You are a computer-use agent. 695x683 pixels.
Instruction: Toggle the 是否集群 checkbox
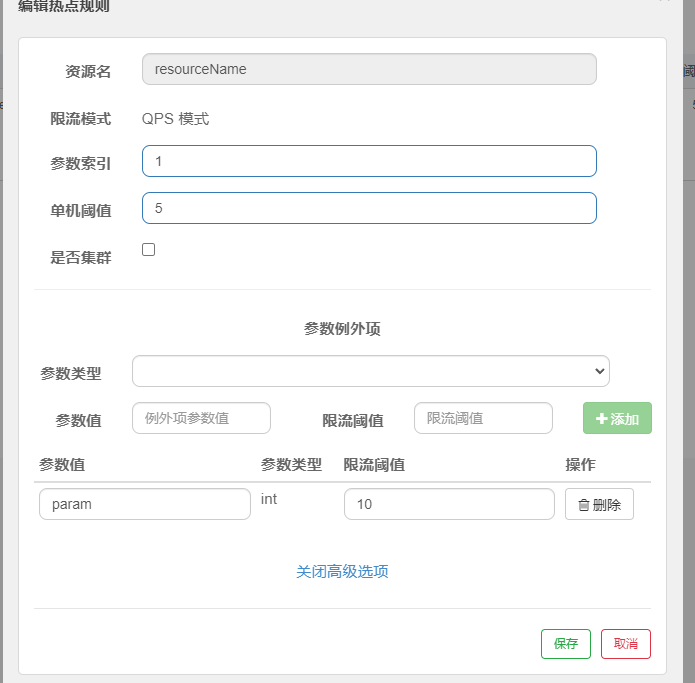(149, 250)
